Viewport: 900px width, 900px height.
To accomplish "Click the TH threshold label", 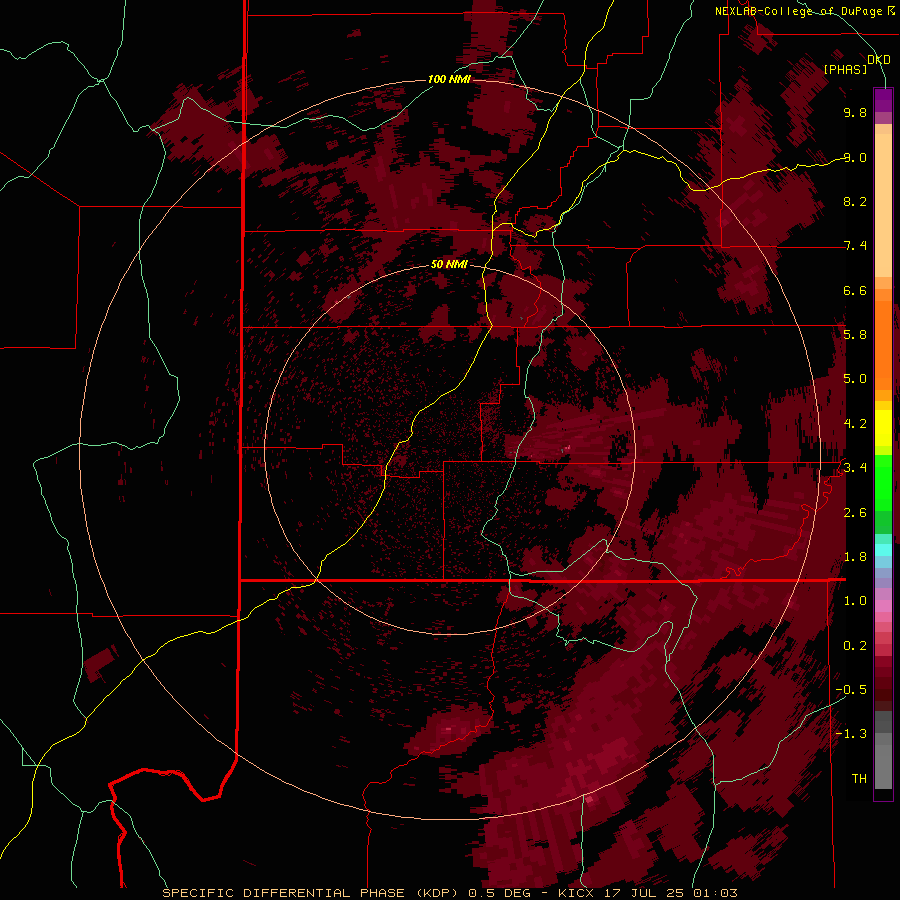I will 859,778.
